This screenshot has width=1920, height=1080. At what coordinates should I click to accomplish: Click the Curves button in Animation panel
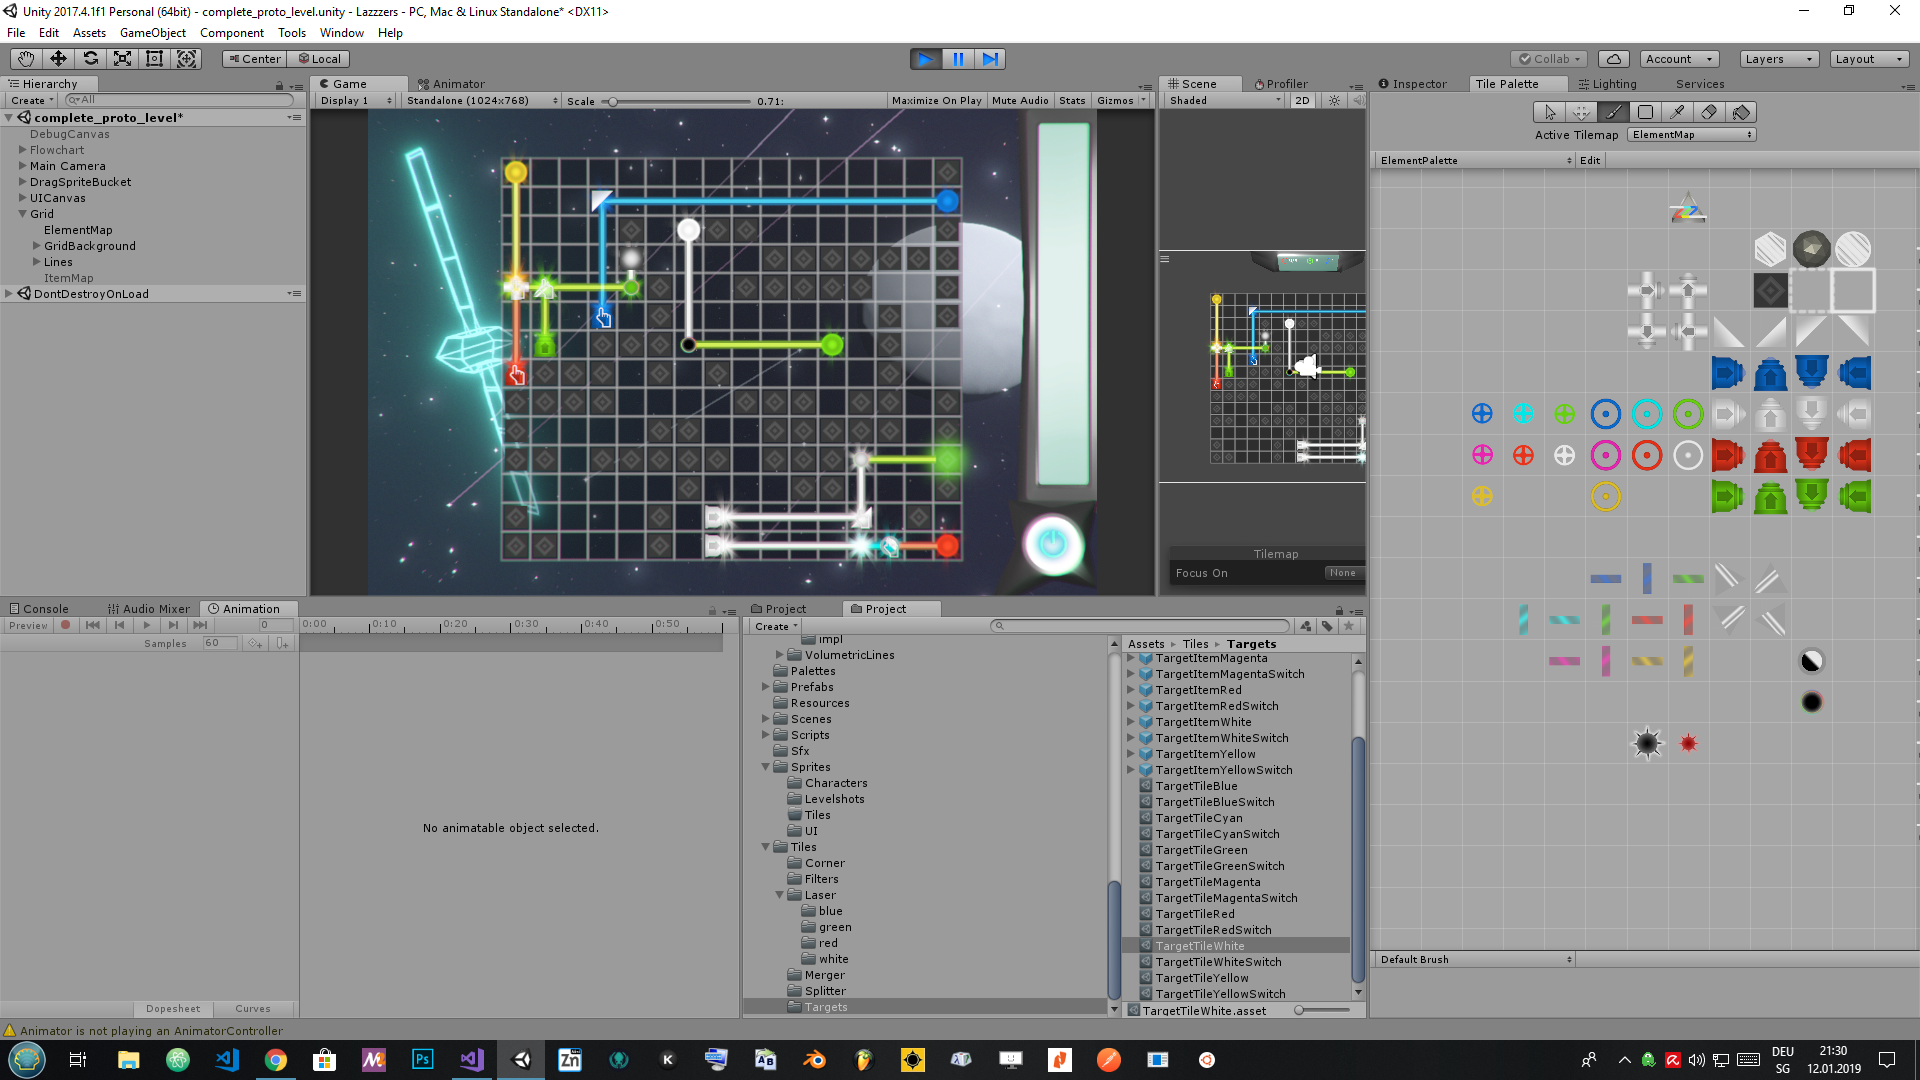point(252,1009)
